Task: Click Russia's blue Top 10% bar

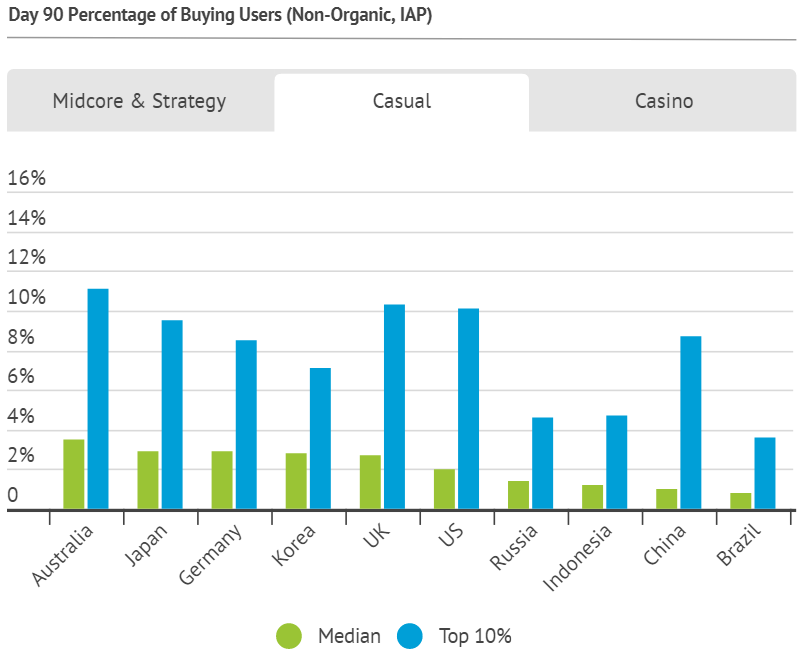Action: pos(542,463)
